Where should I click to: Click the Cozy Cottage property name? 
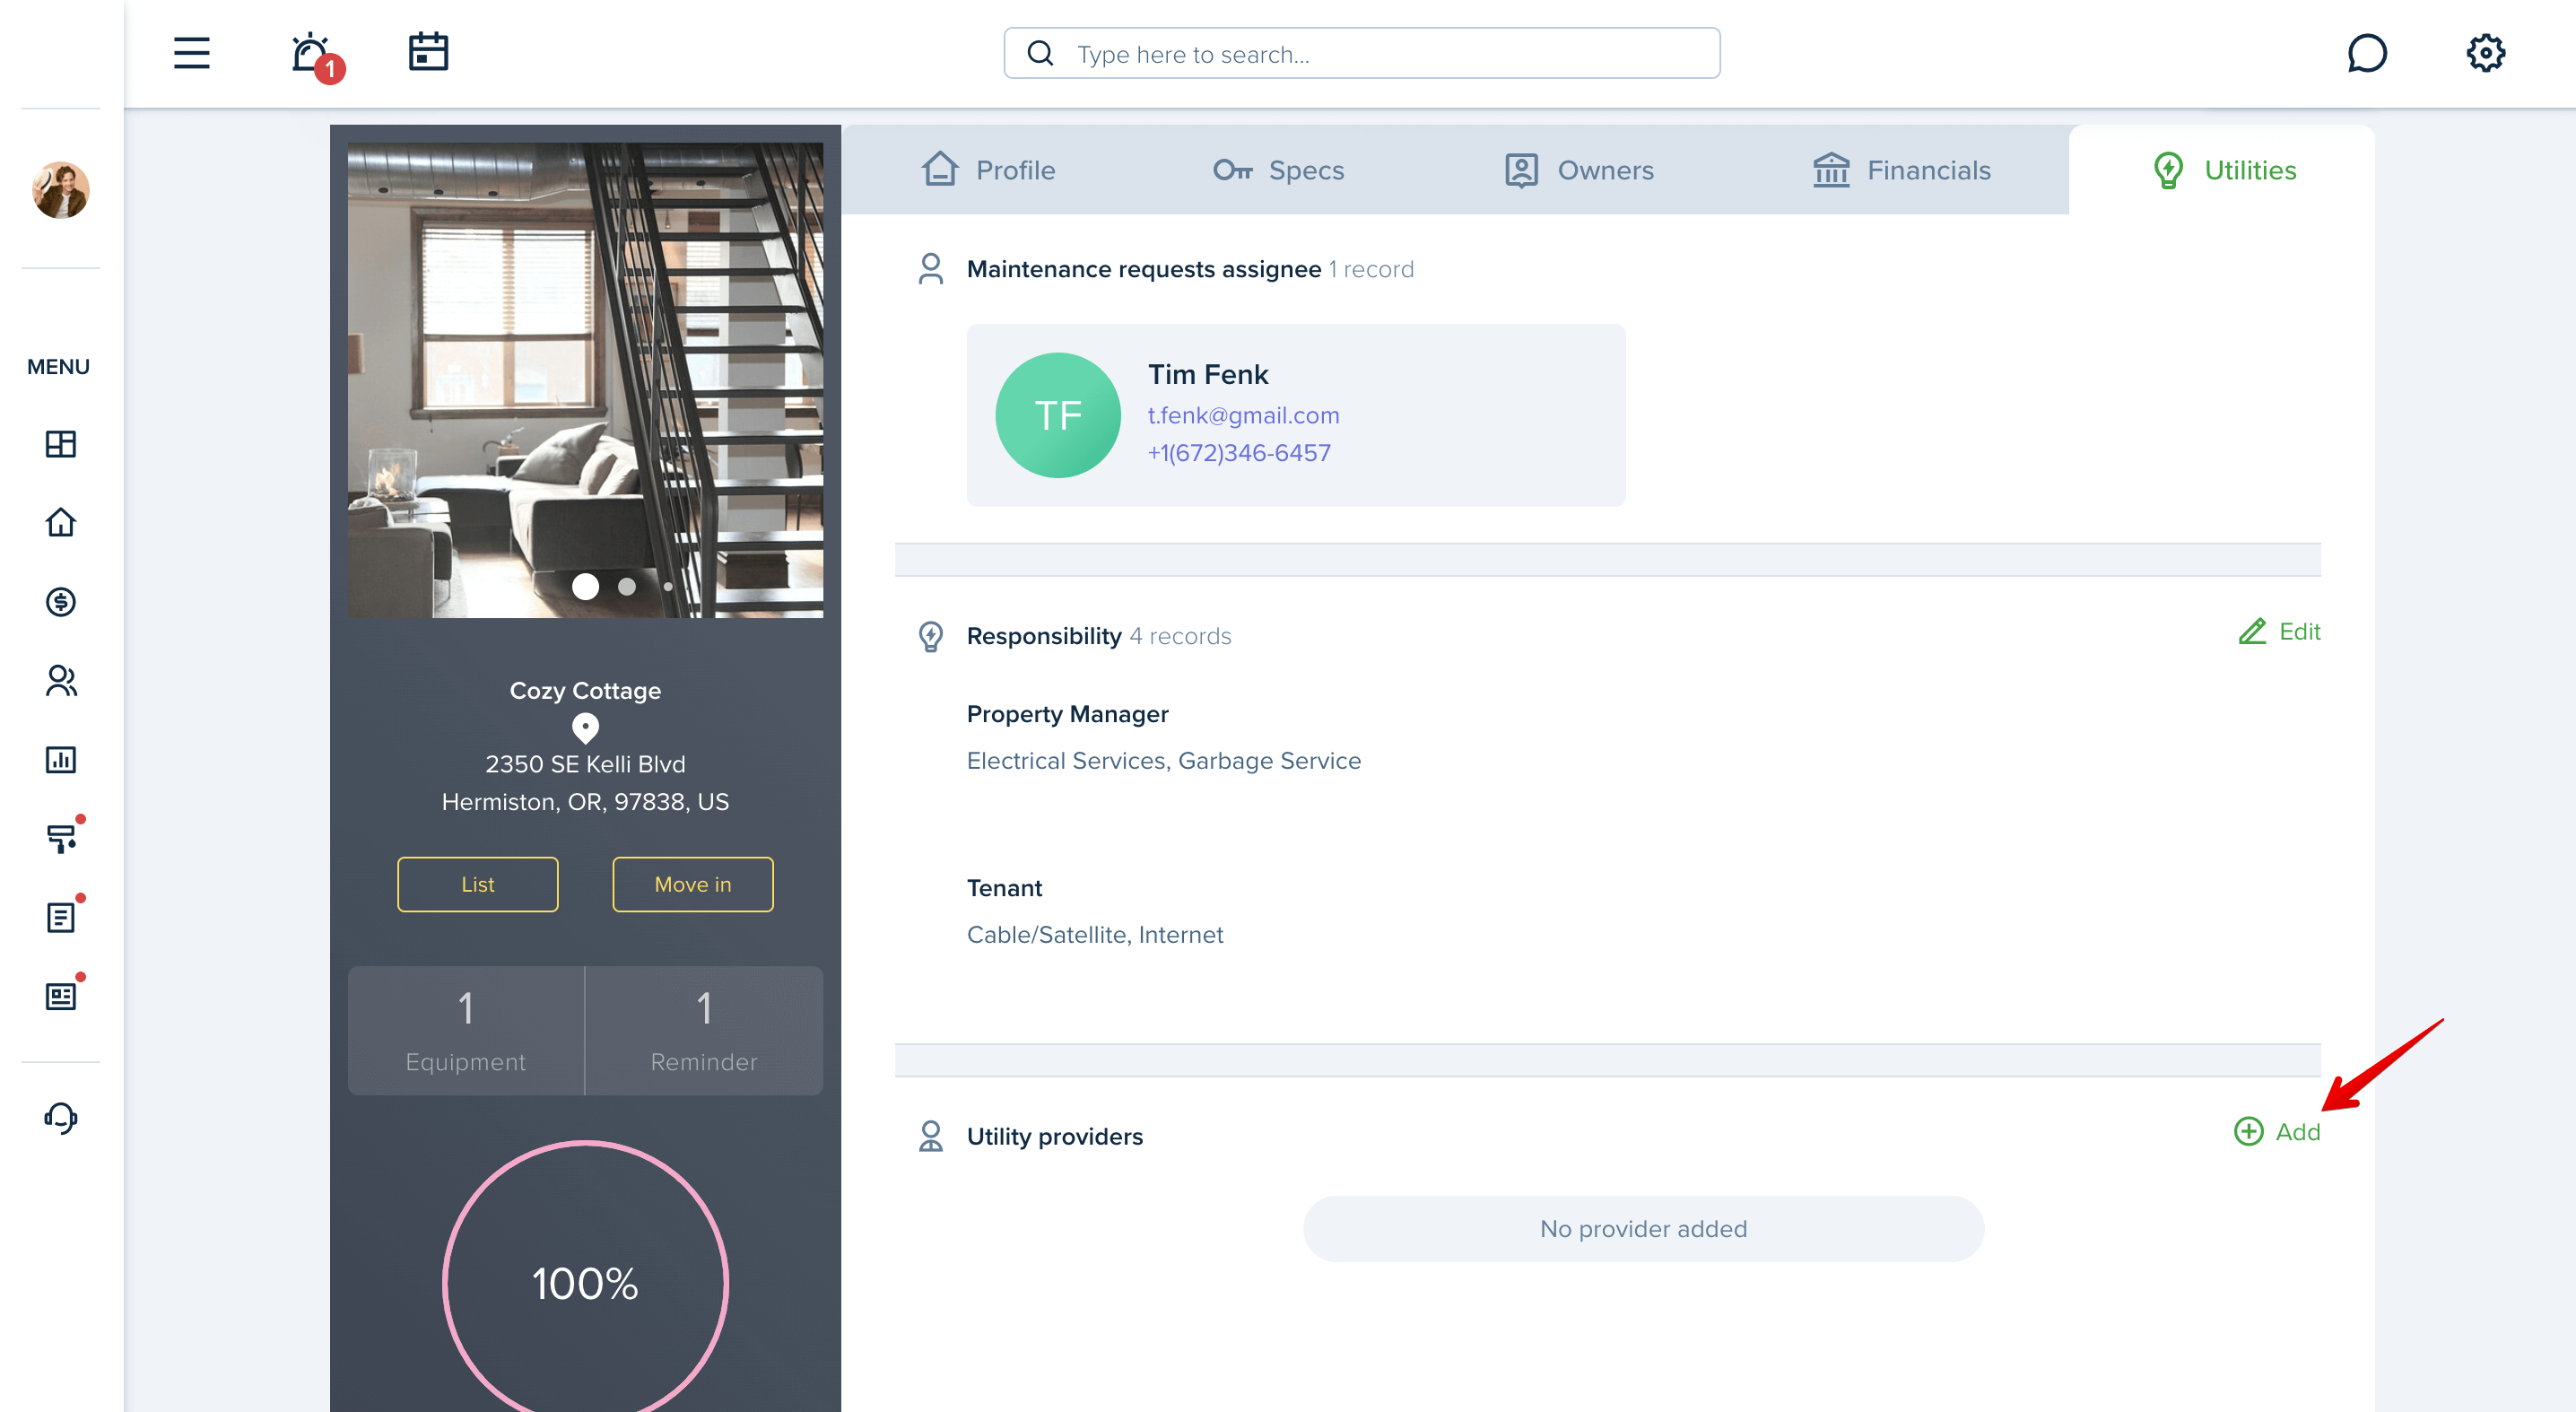coord(585,691)
